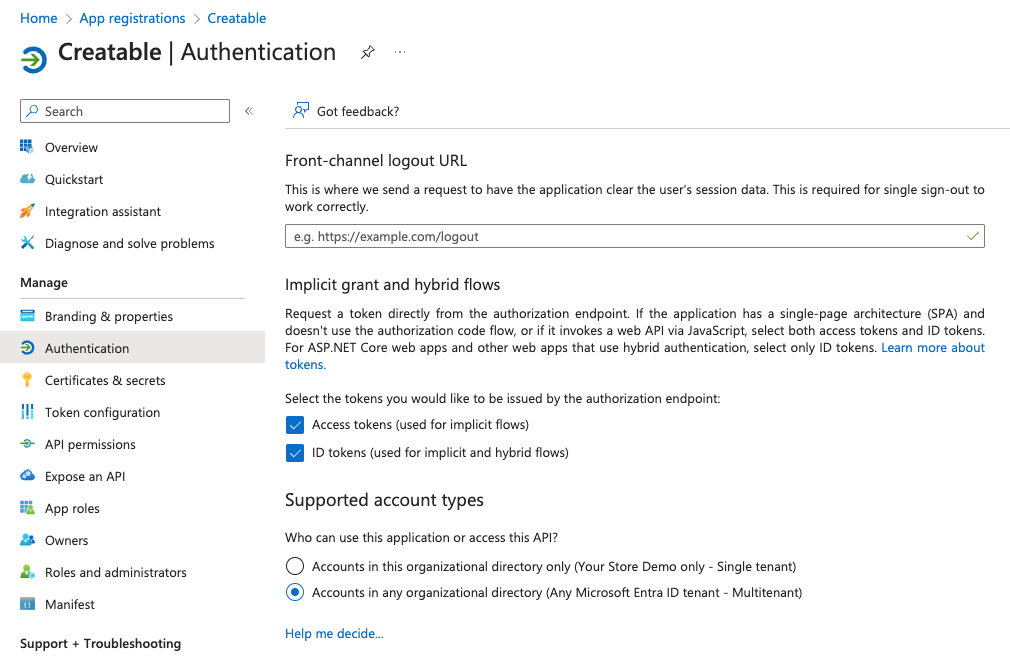Click the Help me decide link
Screen dimensions: 1010x659
coord(334,633)
